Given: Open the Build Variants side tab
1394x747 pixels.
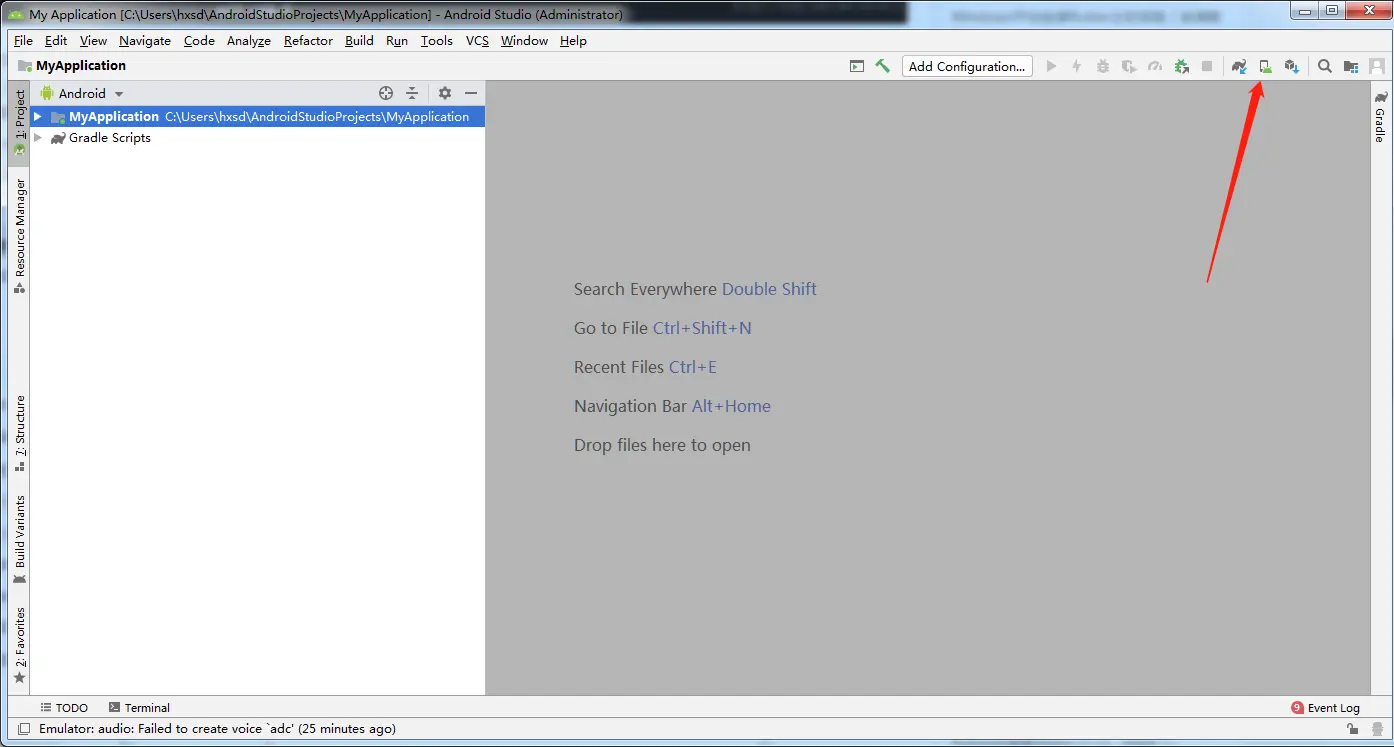Looking at the screenshot, I should (x=19, y=540).
